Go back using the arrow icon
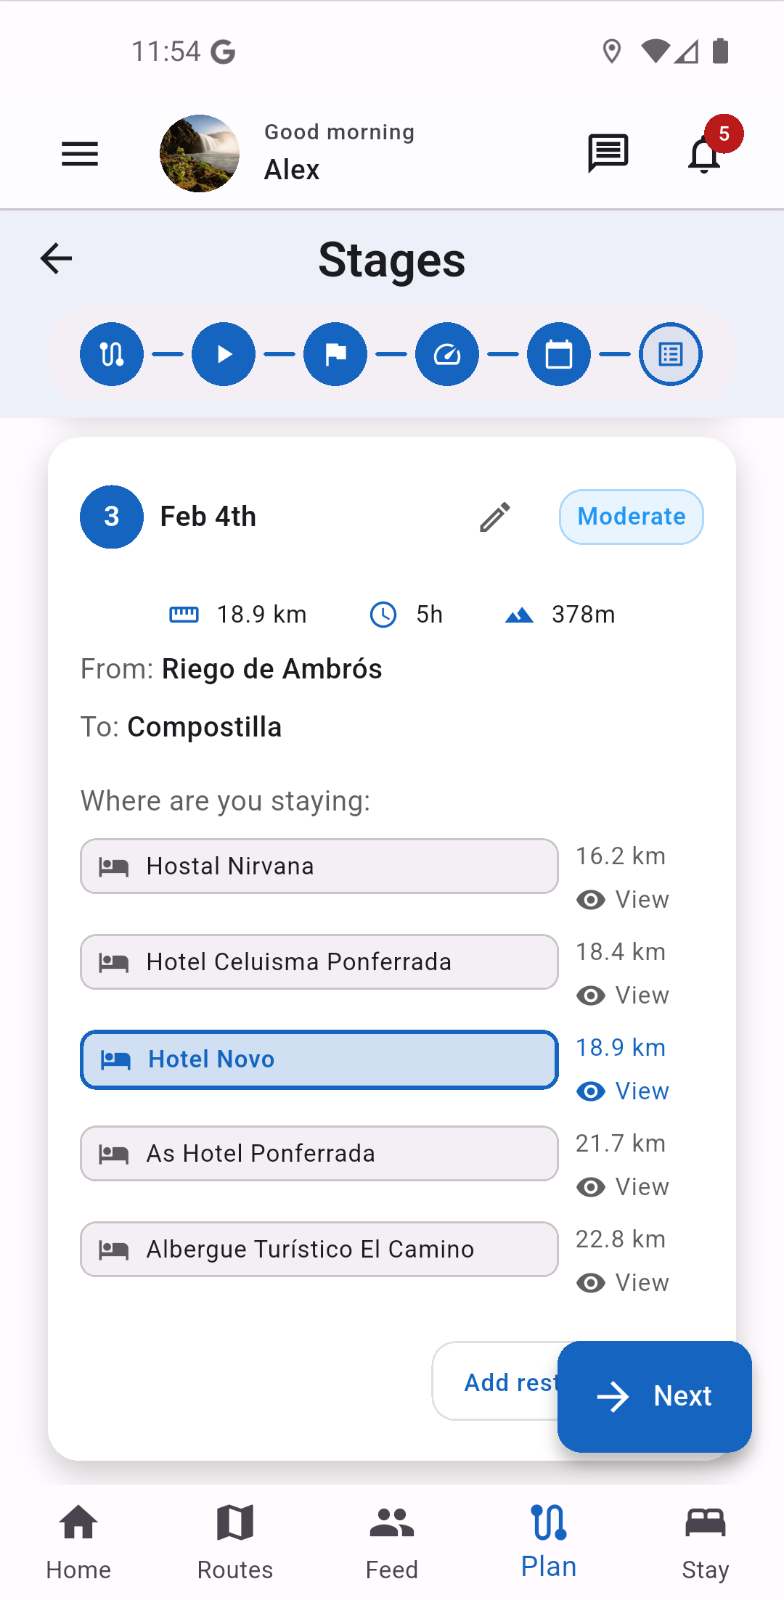784x1600 pixels. (57, 259)
